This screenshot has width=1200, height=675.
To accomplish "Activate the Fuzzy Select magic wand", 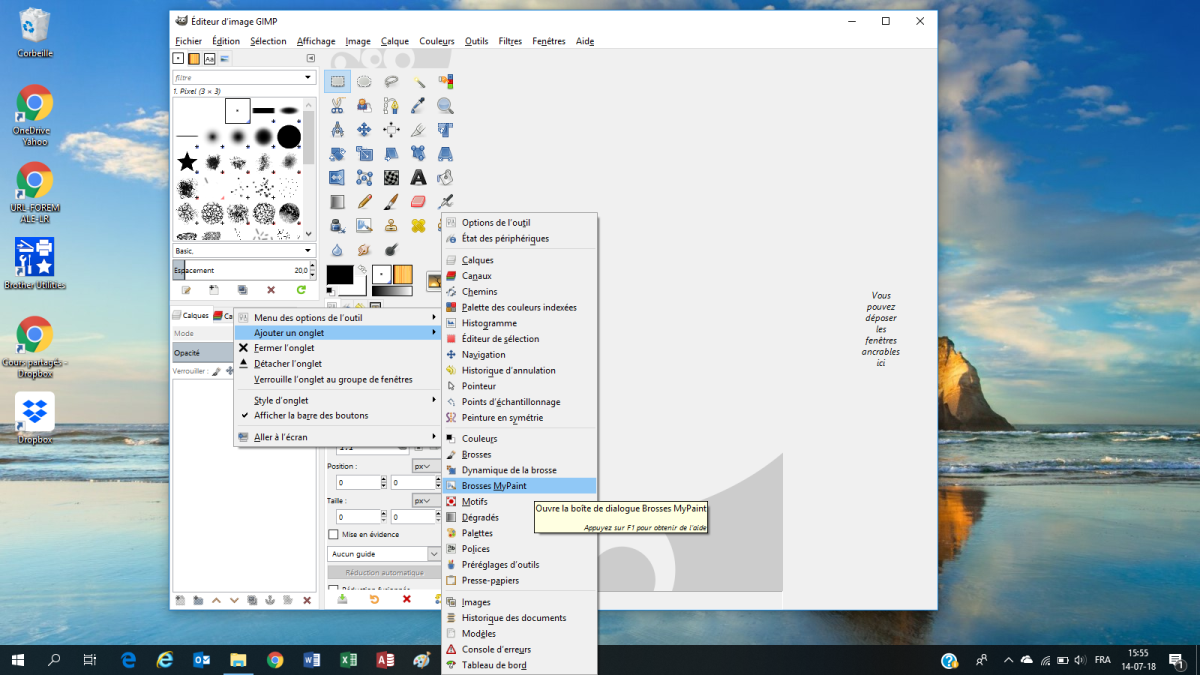I will [418, 82].
